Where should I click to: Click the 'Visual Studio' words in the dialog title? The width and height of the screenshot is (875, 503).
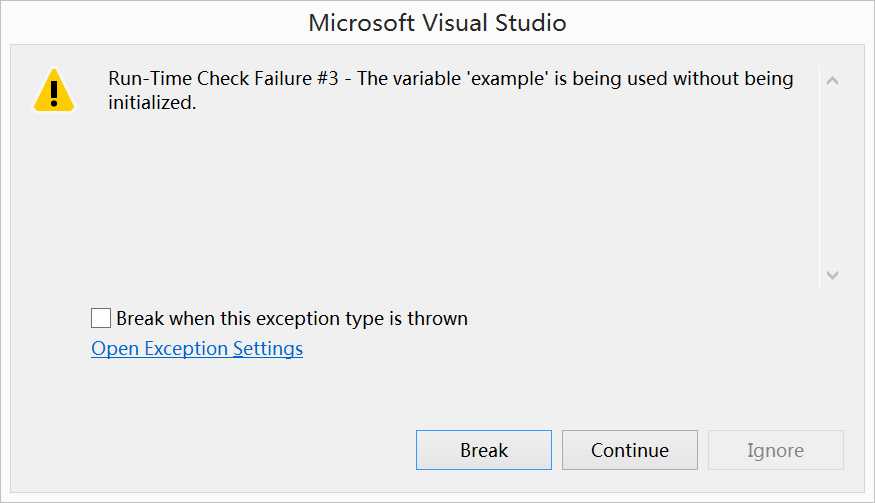click(x=494, y=23)
